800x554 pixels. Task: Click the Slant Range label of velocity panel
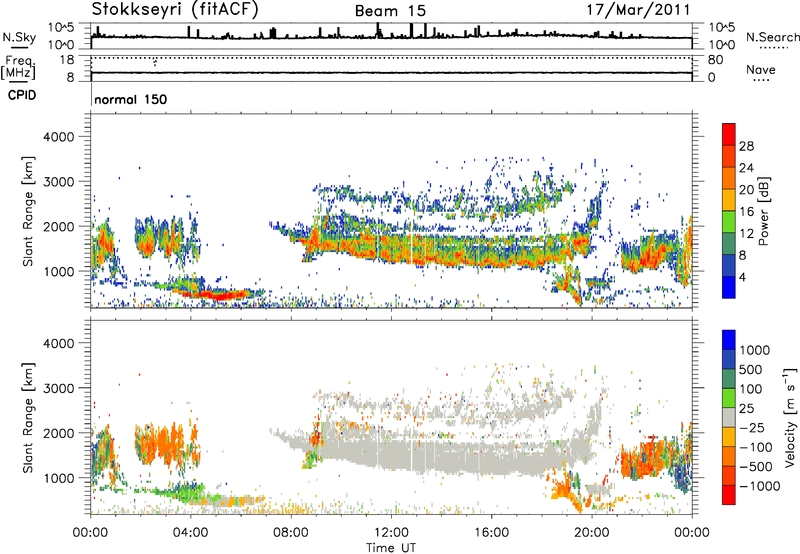click(28, 417)
